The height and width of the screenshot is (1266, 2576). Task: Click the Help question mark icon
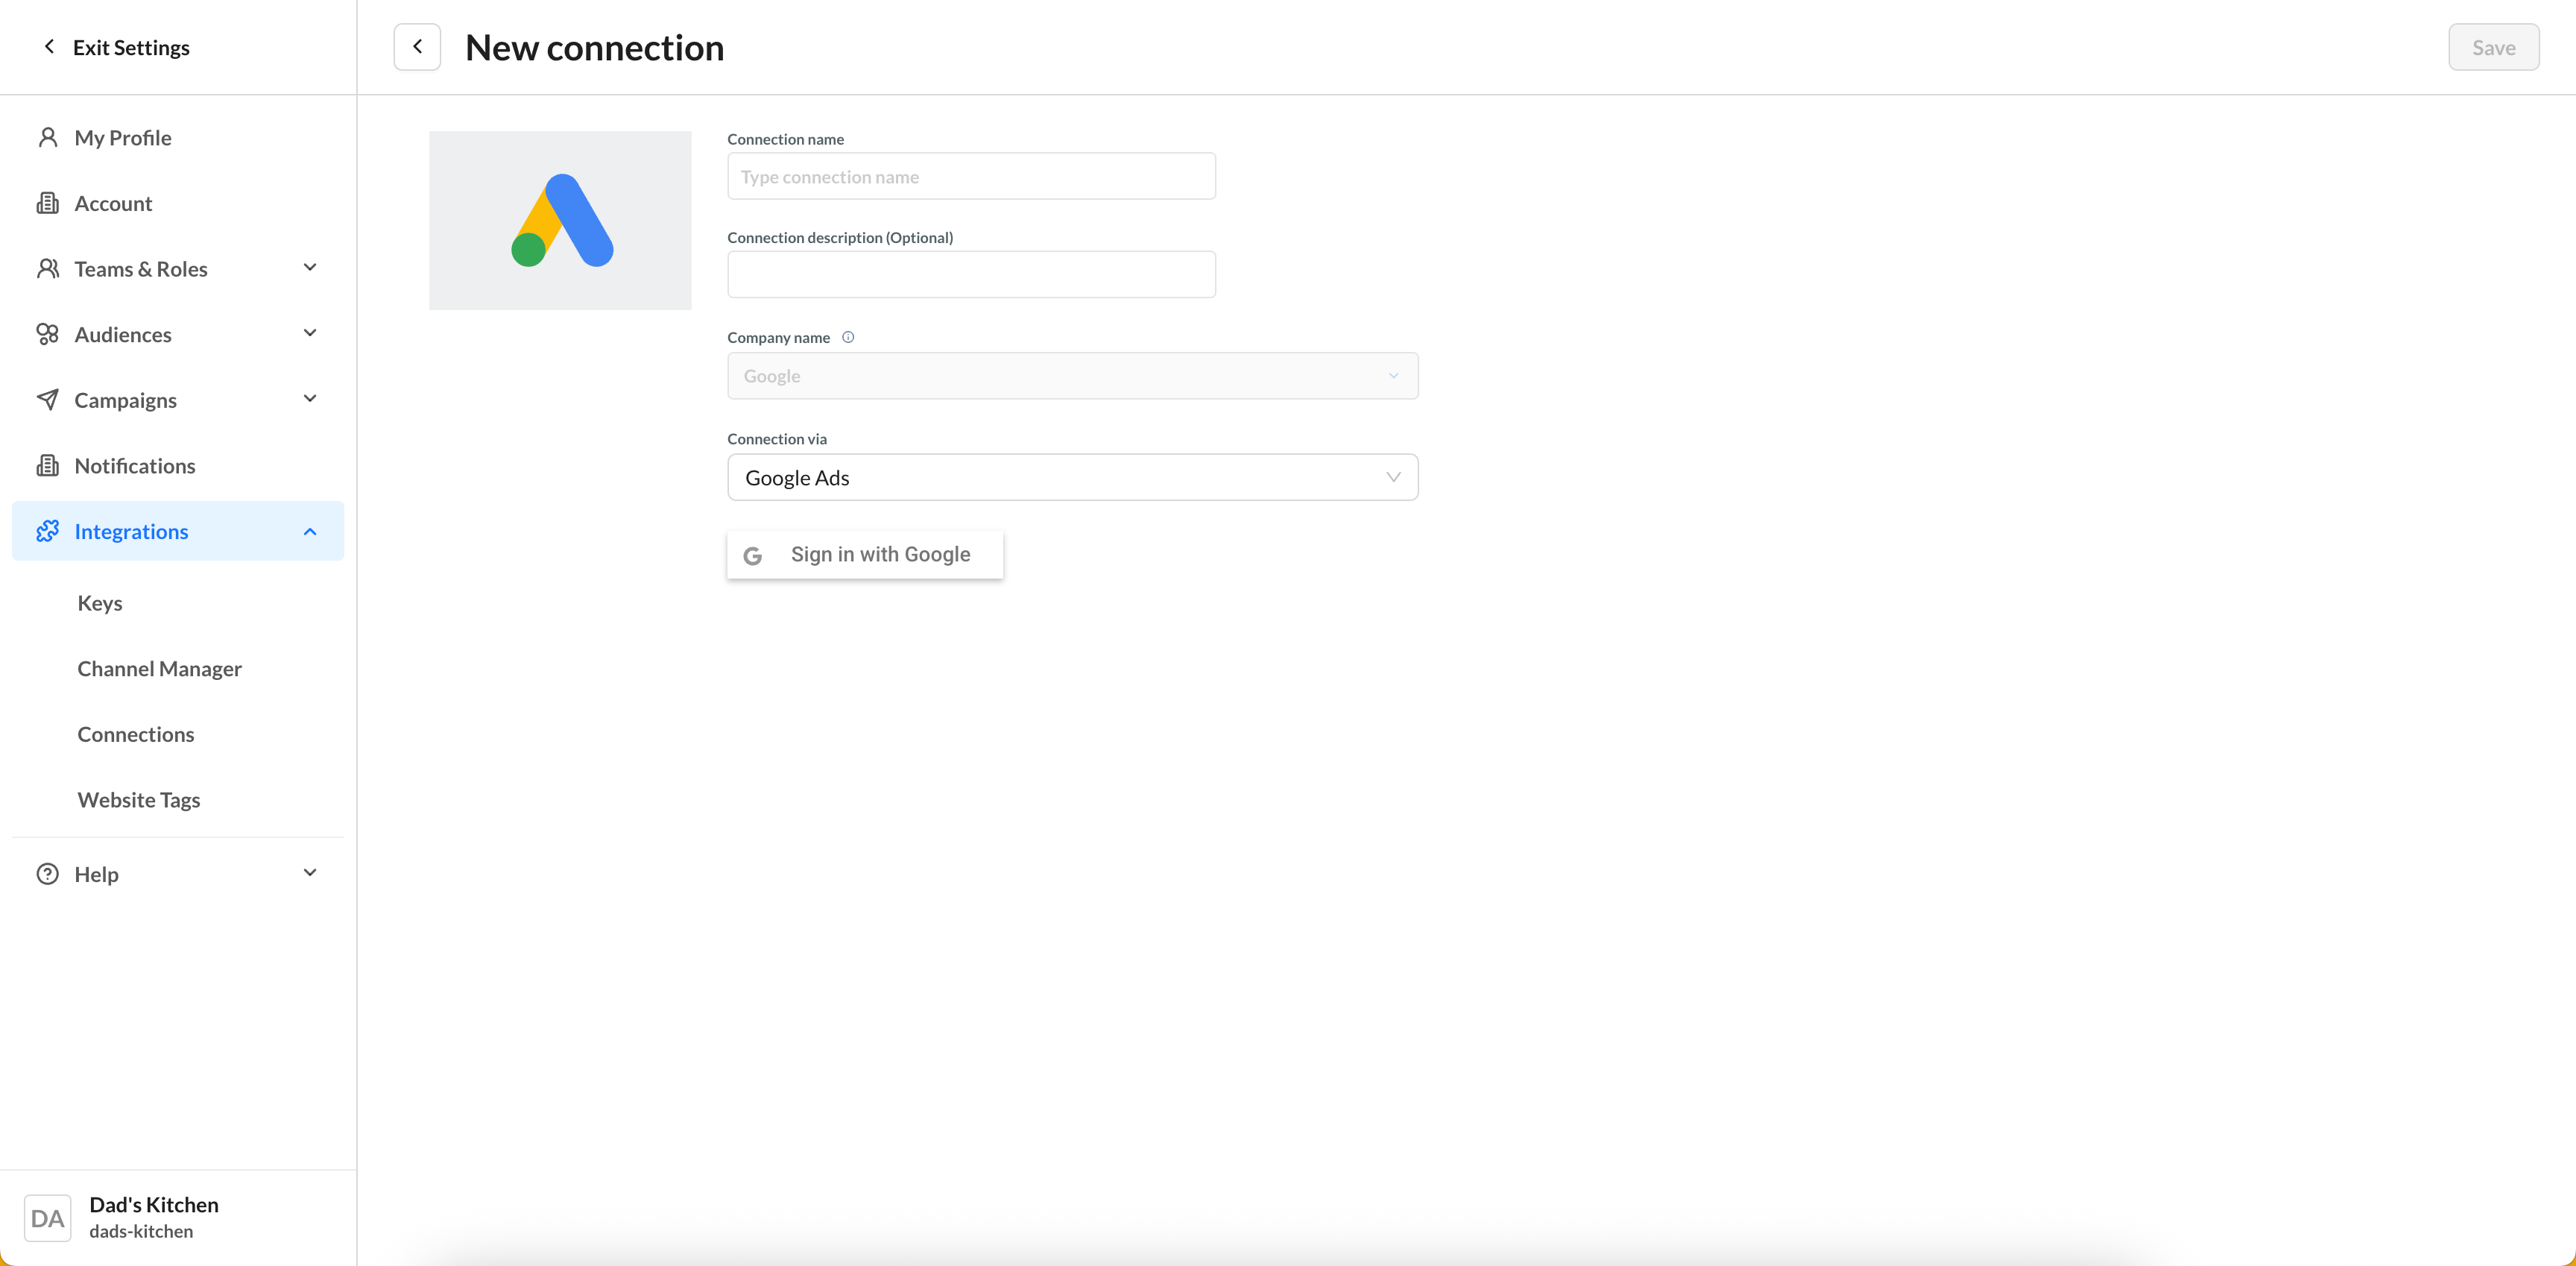click(x=47, y=874)
